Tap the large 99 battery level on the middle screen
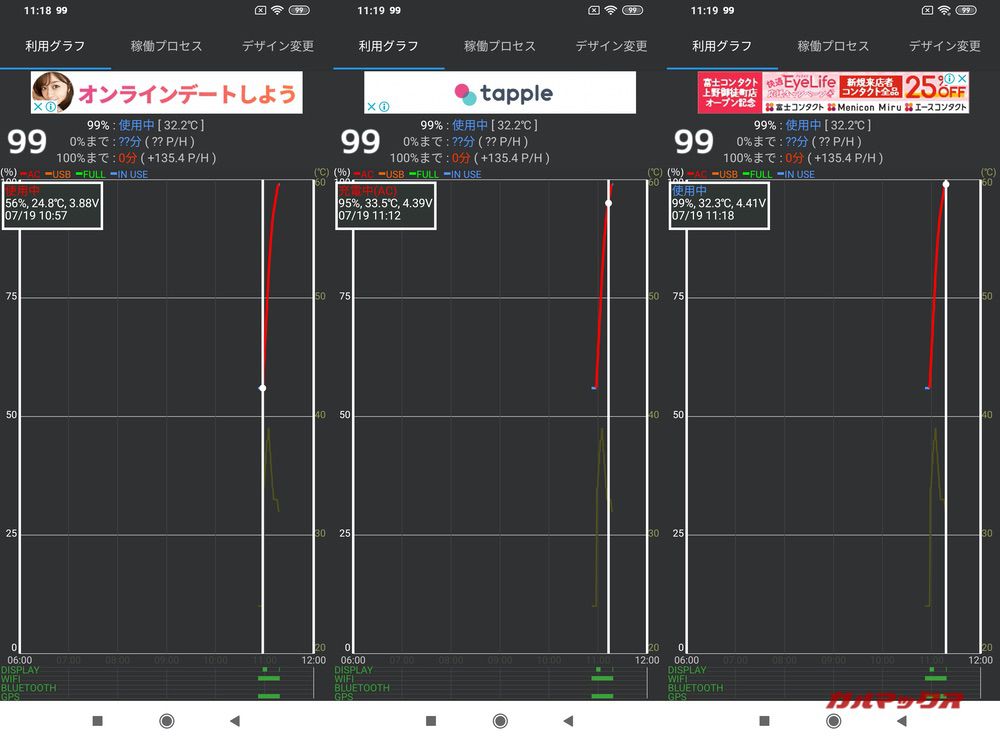This screenshot has width=1000, height=741. click(x=361, y=142)
